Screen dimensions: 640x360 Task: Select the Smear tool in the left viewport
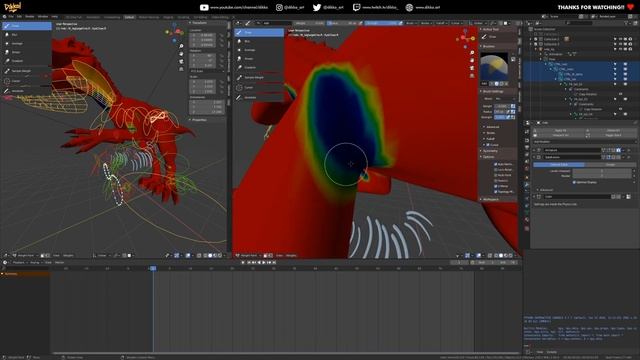click(27, 52)
